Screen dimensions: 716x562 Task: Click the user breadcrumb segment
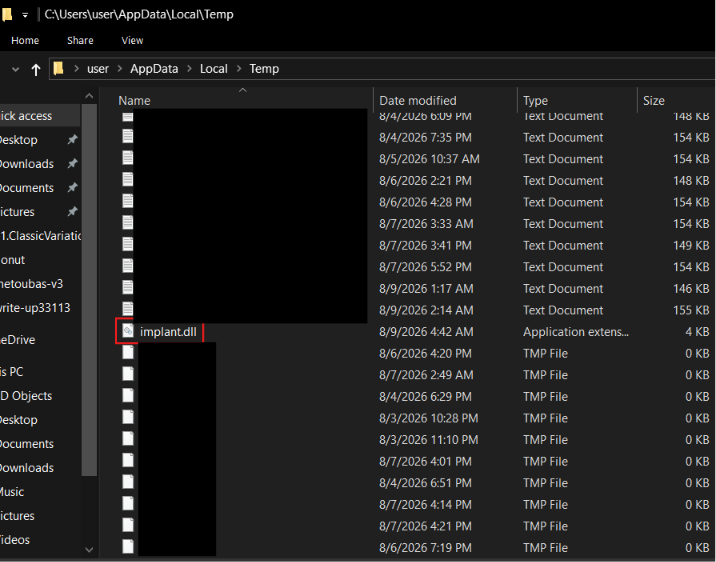(98, 69)
